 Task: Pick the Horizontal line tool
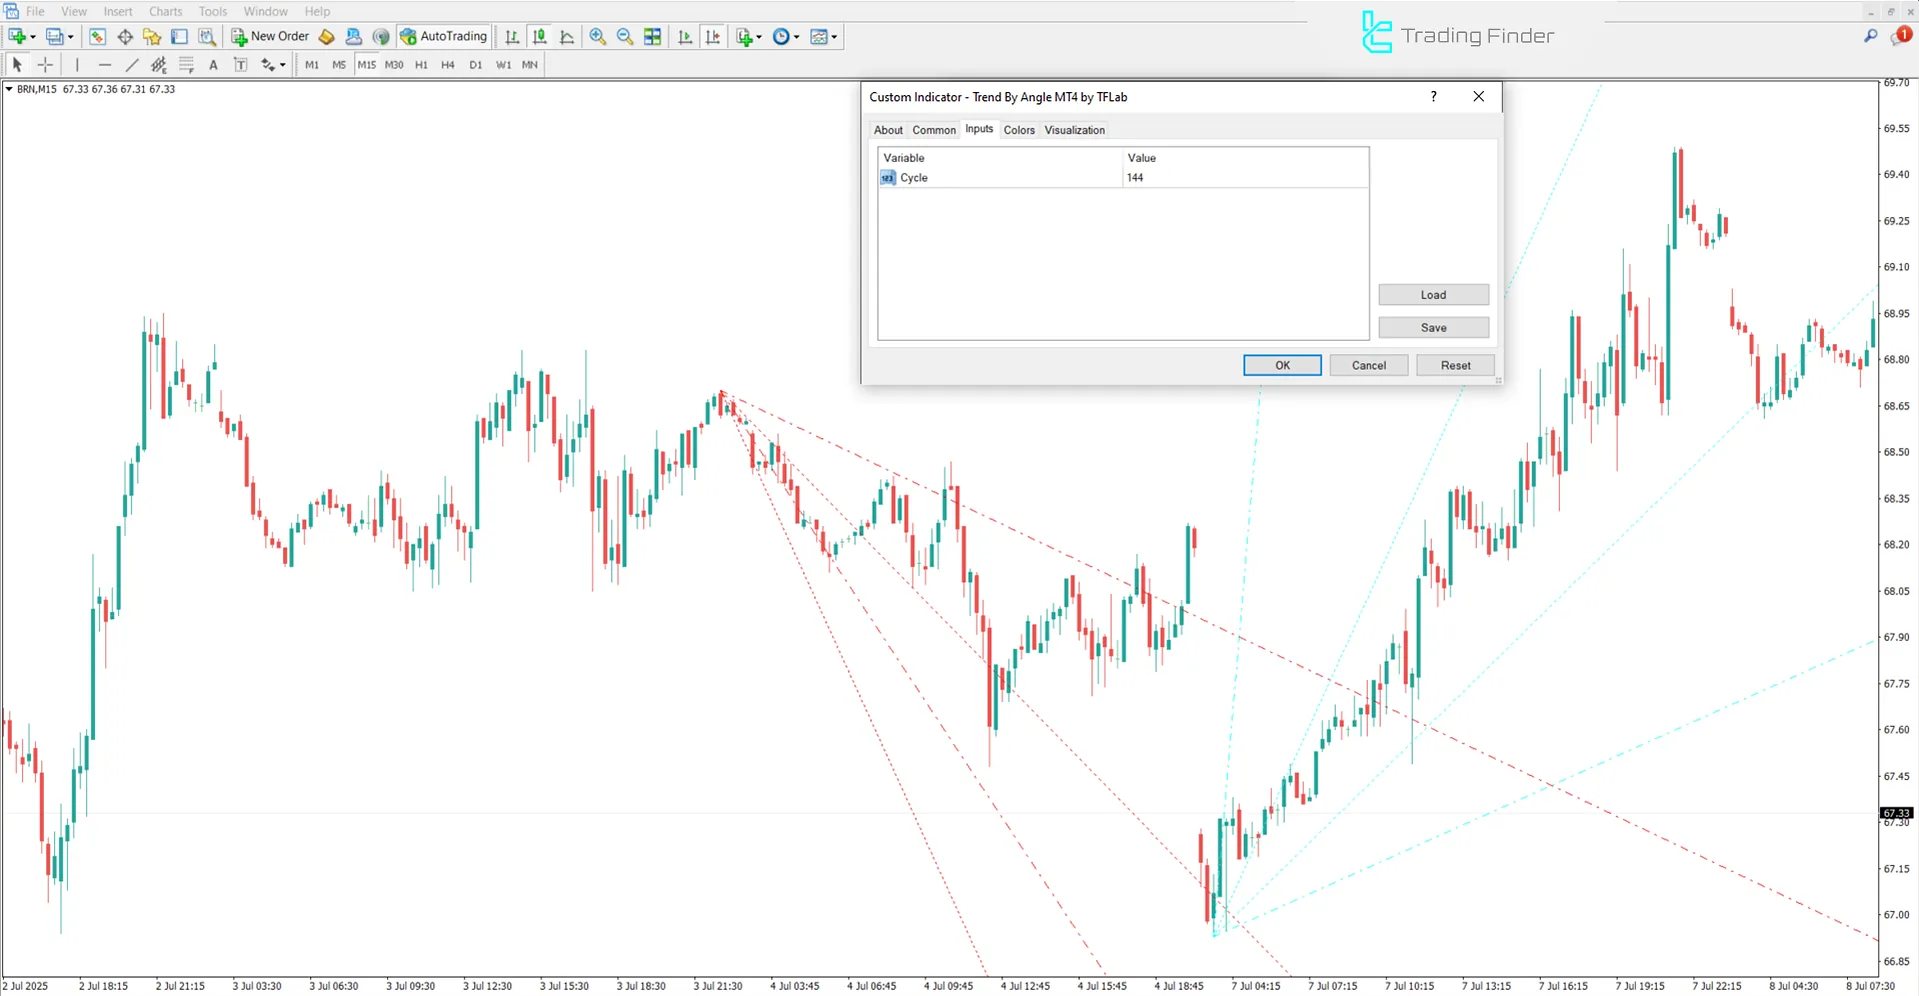[x=105, y=64]
